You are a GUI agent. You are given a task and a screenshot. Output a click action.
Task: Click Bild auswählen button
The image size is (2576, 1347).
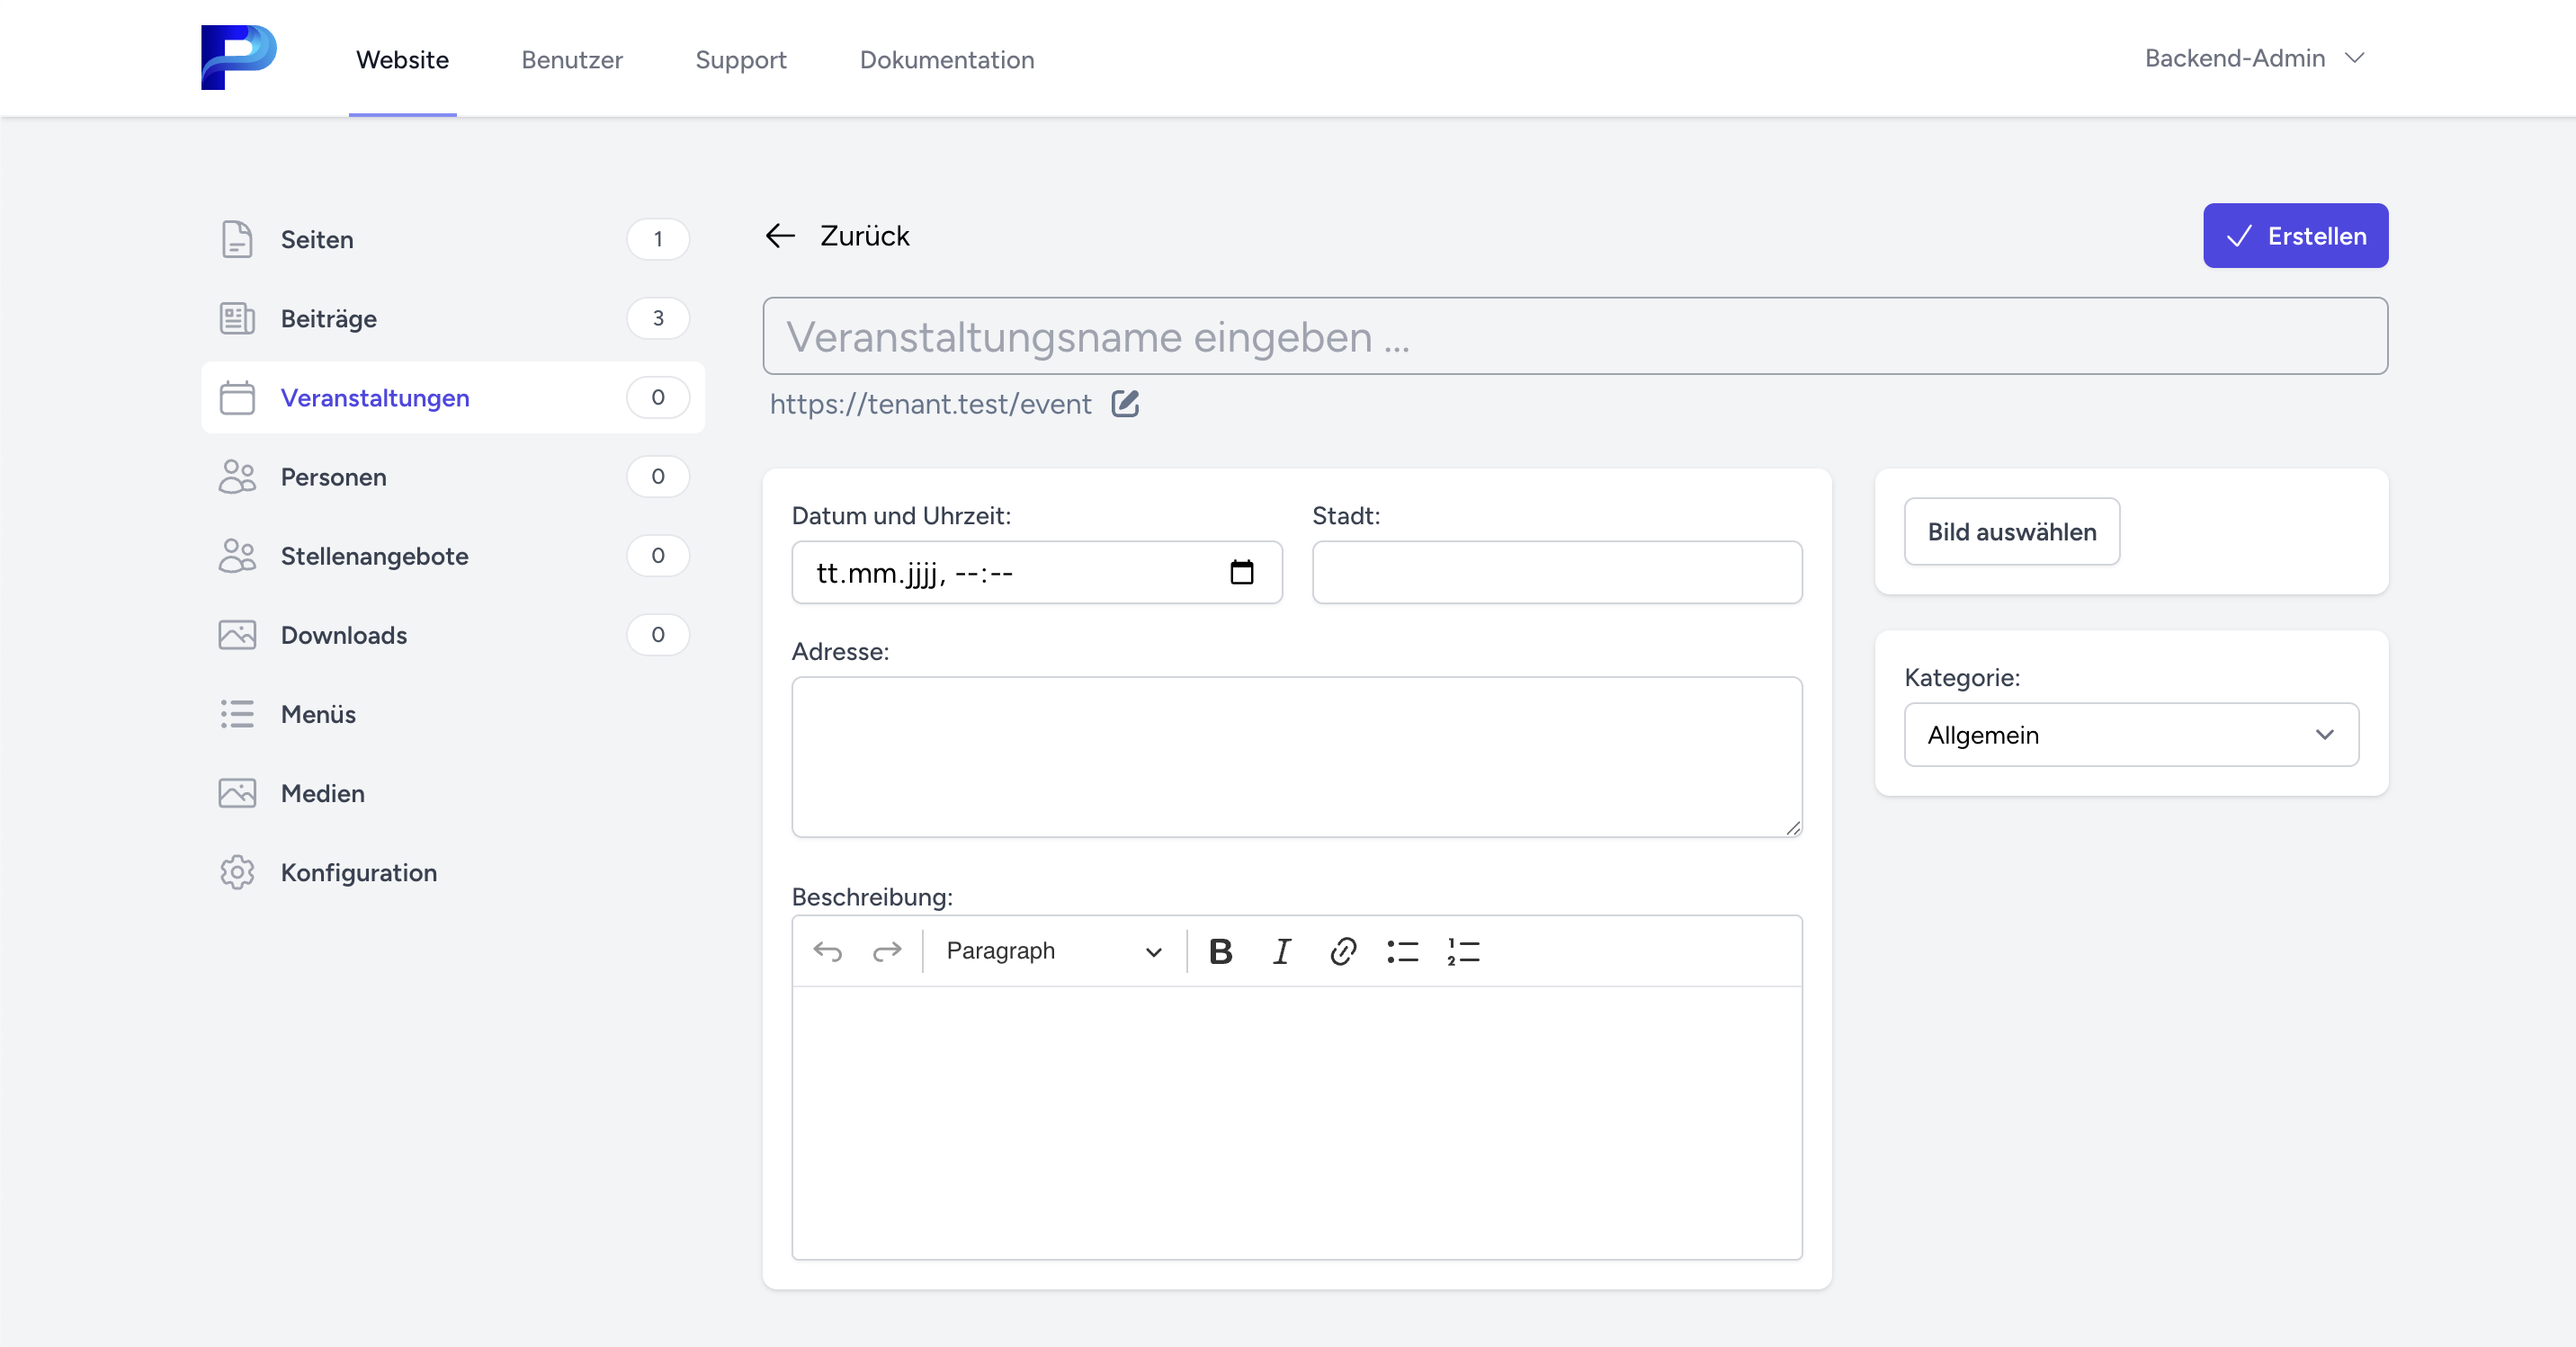(x=2011, y=532)
